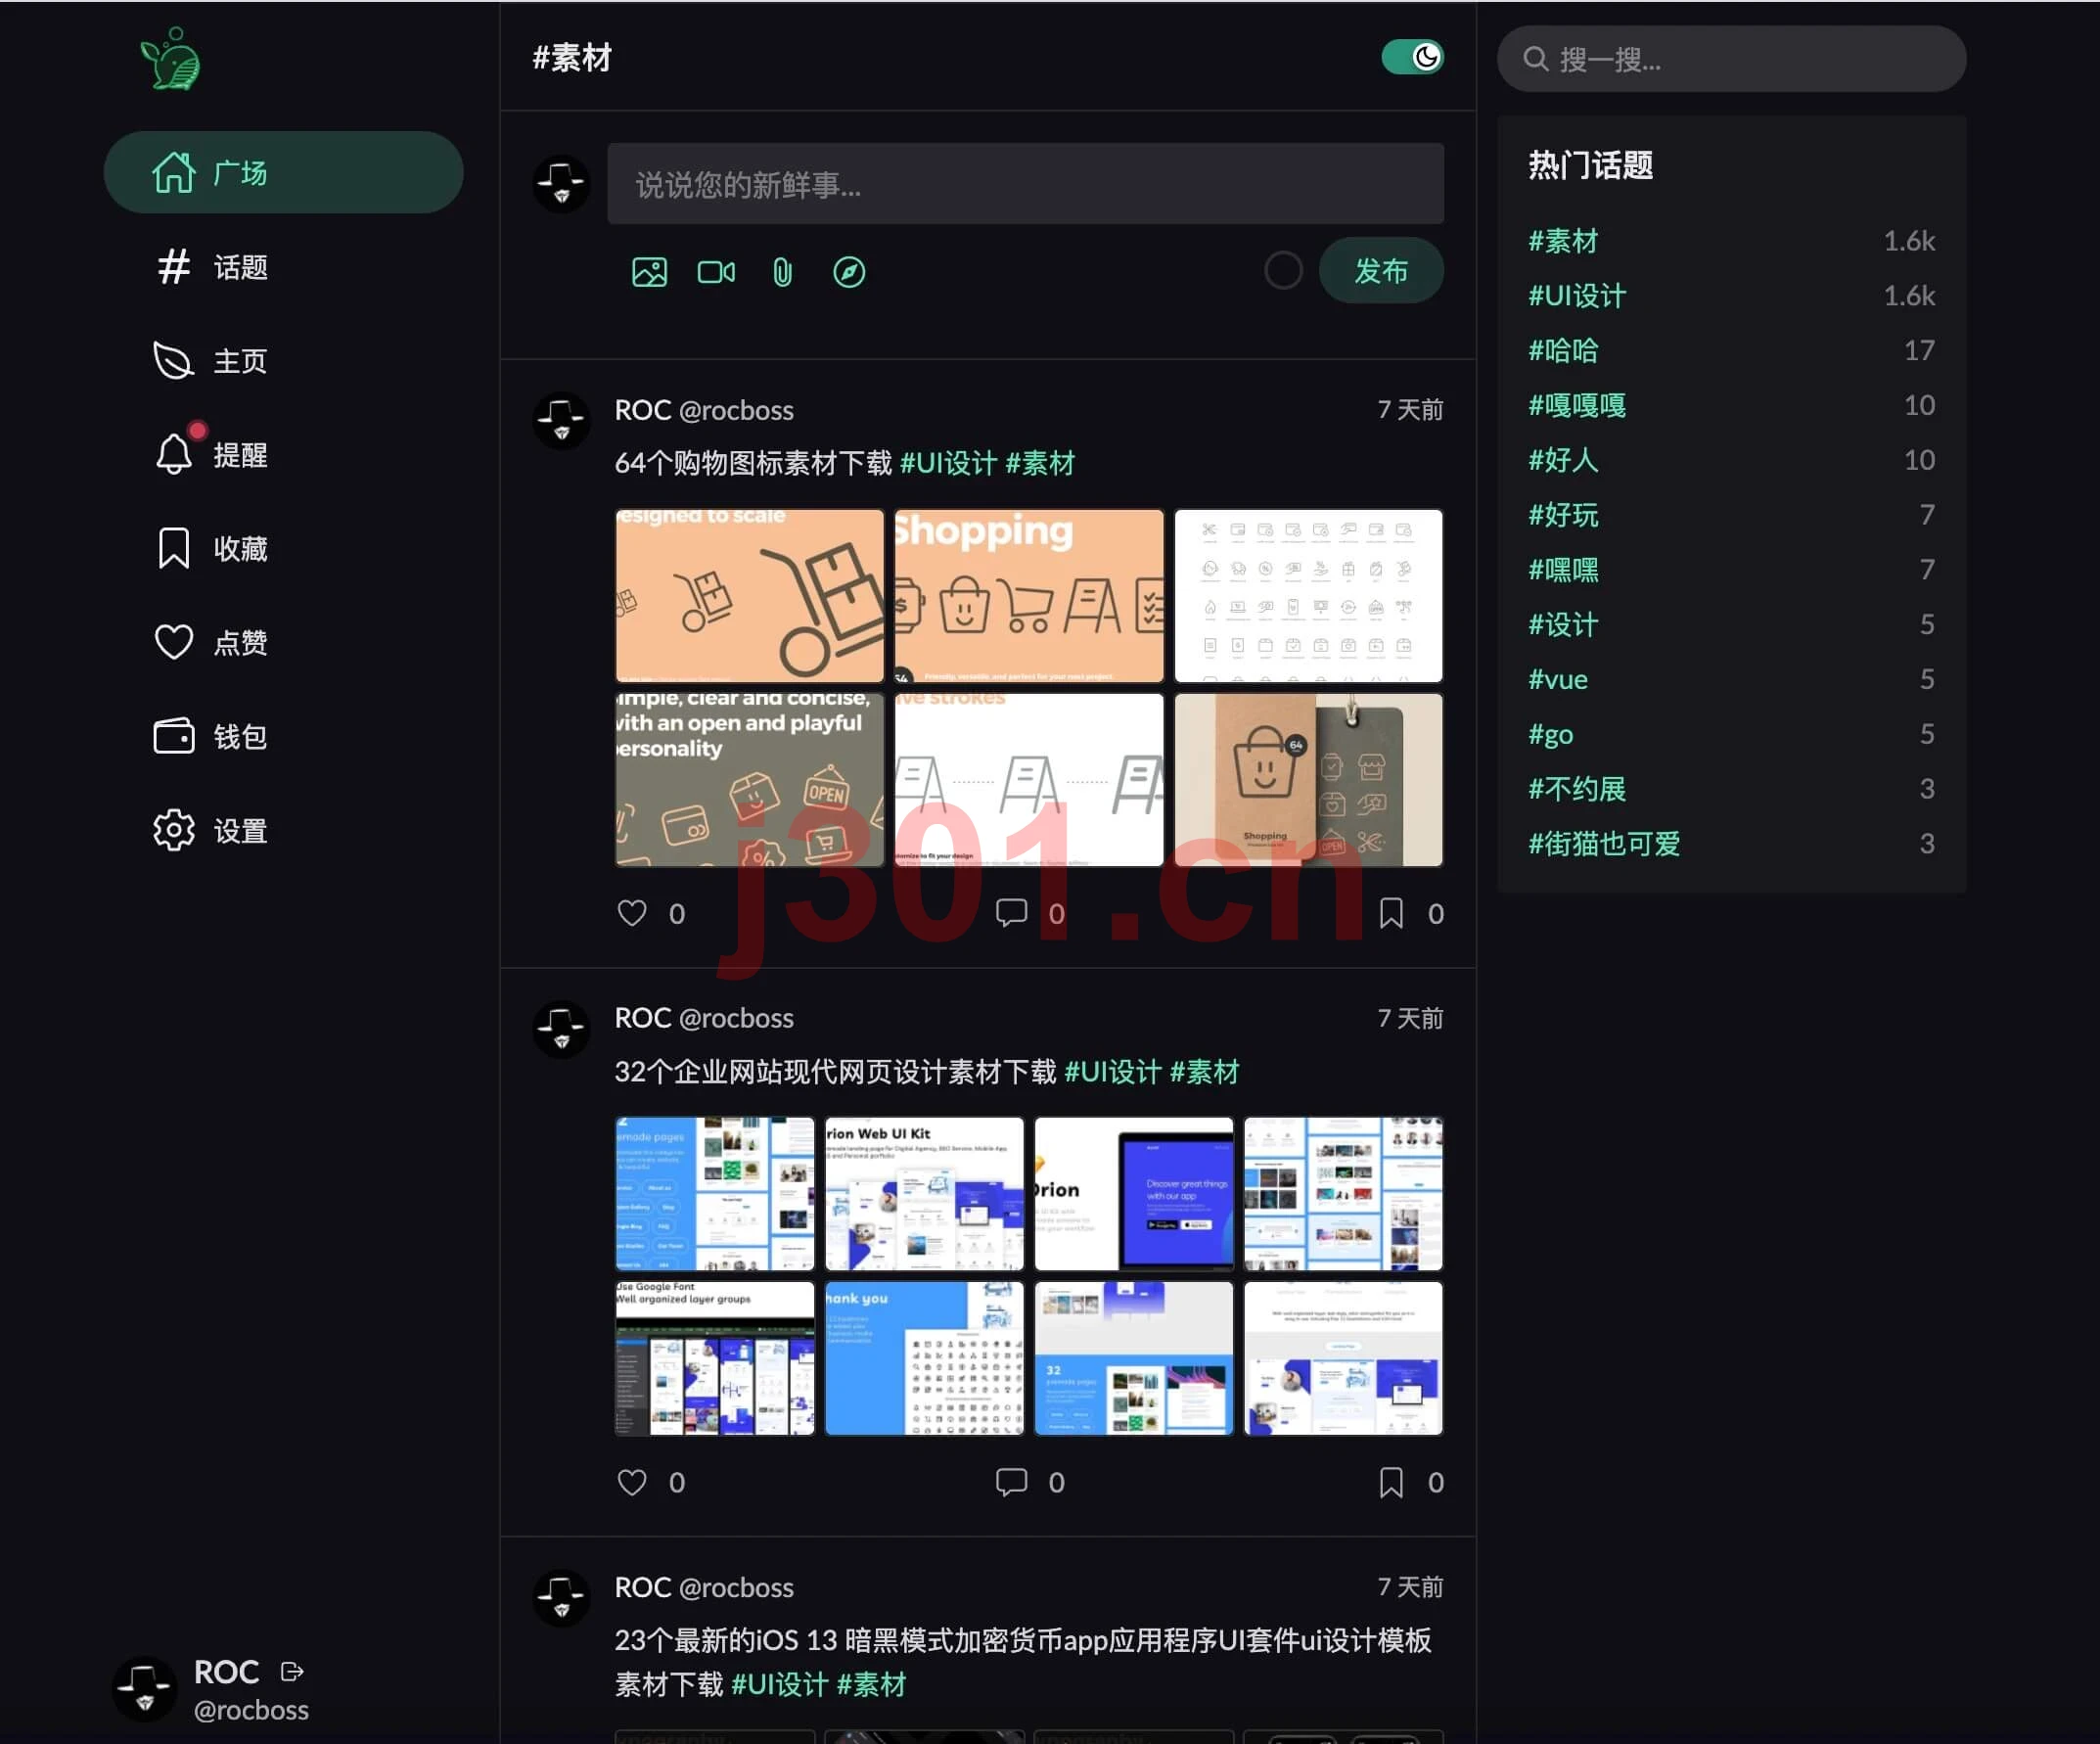The height and width of the screenshot is (1744, 2100).
Task: Click the #素材 tag in 32个企业网站 post
Action: click(1204, 1072)
